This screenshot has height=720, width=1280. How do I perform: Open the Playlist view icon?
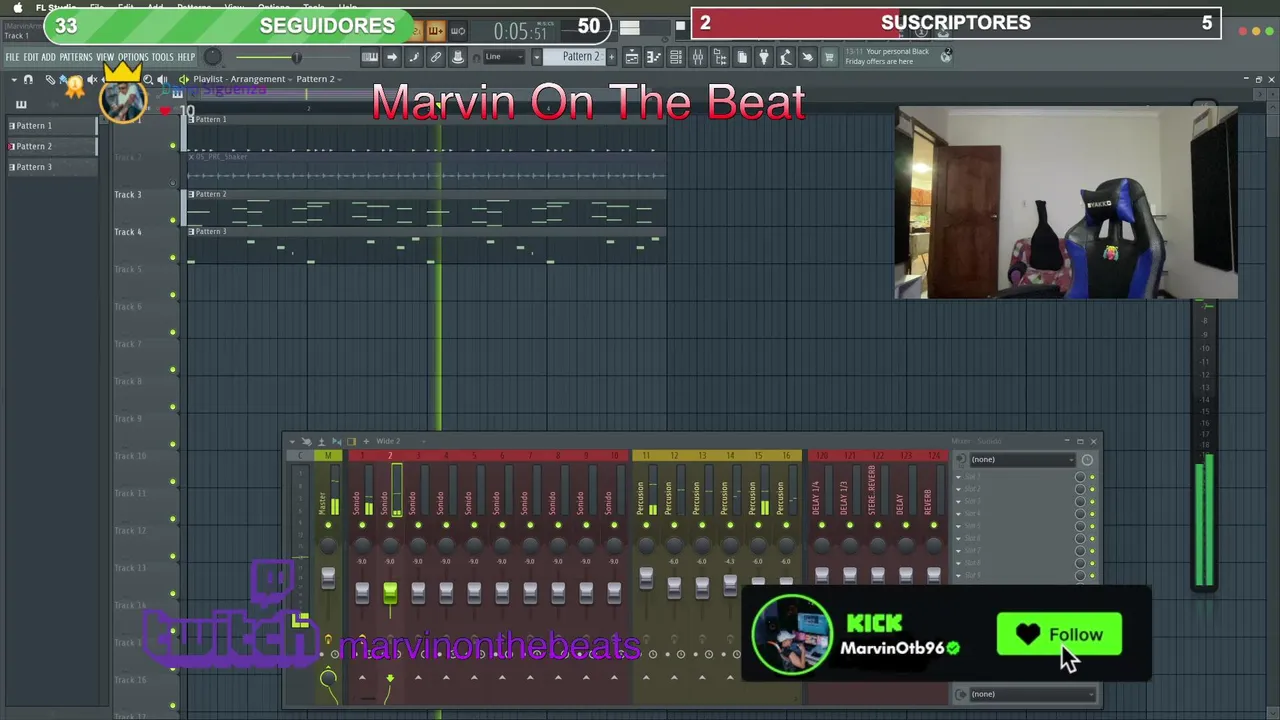pyautogui.click(x=631, y=57)
